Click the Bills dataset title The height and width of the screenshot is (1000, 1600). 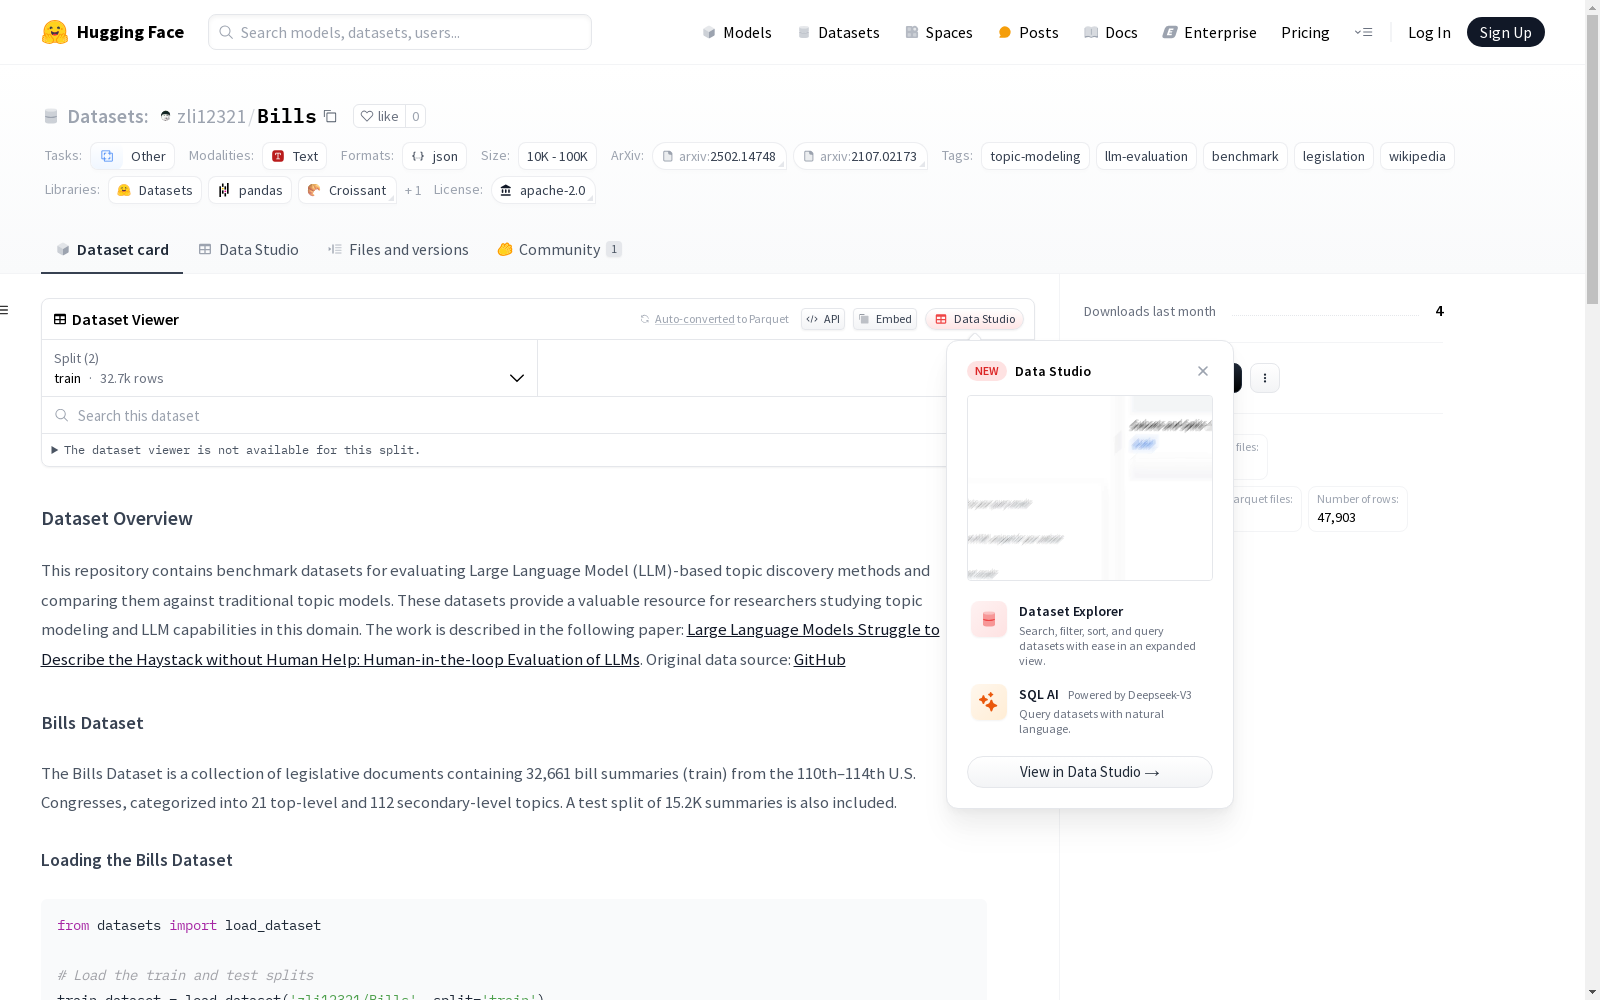point(287,116)
